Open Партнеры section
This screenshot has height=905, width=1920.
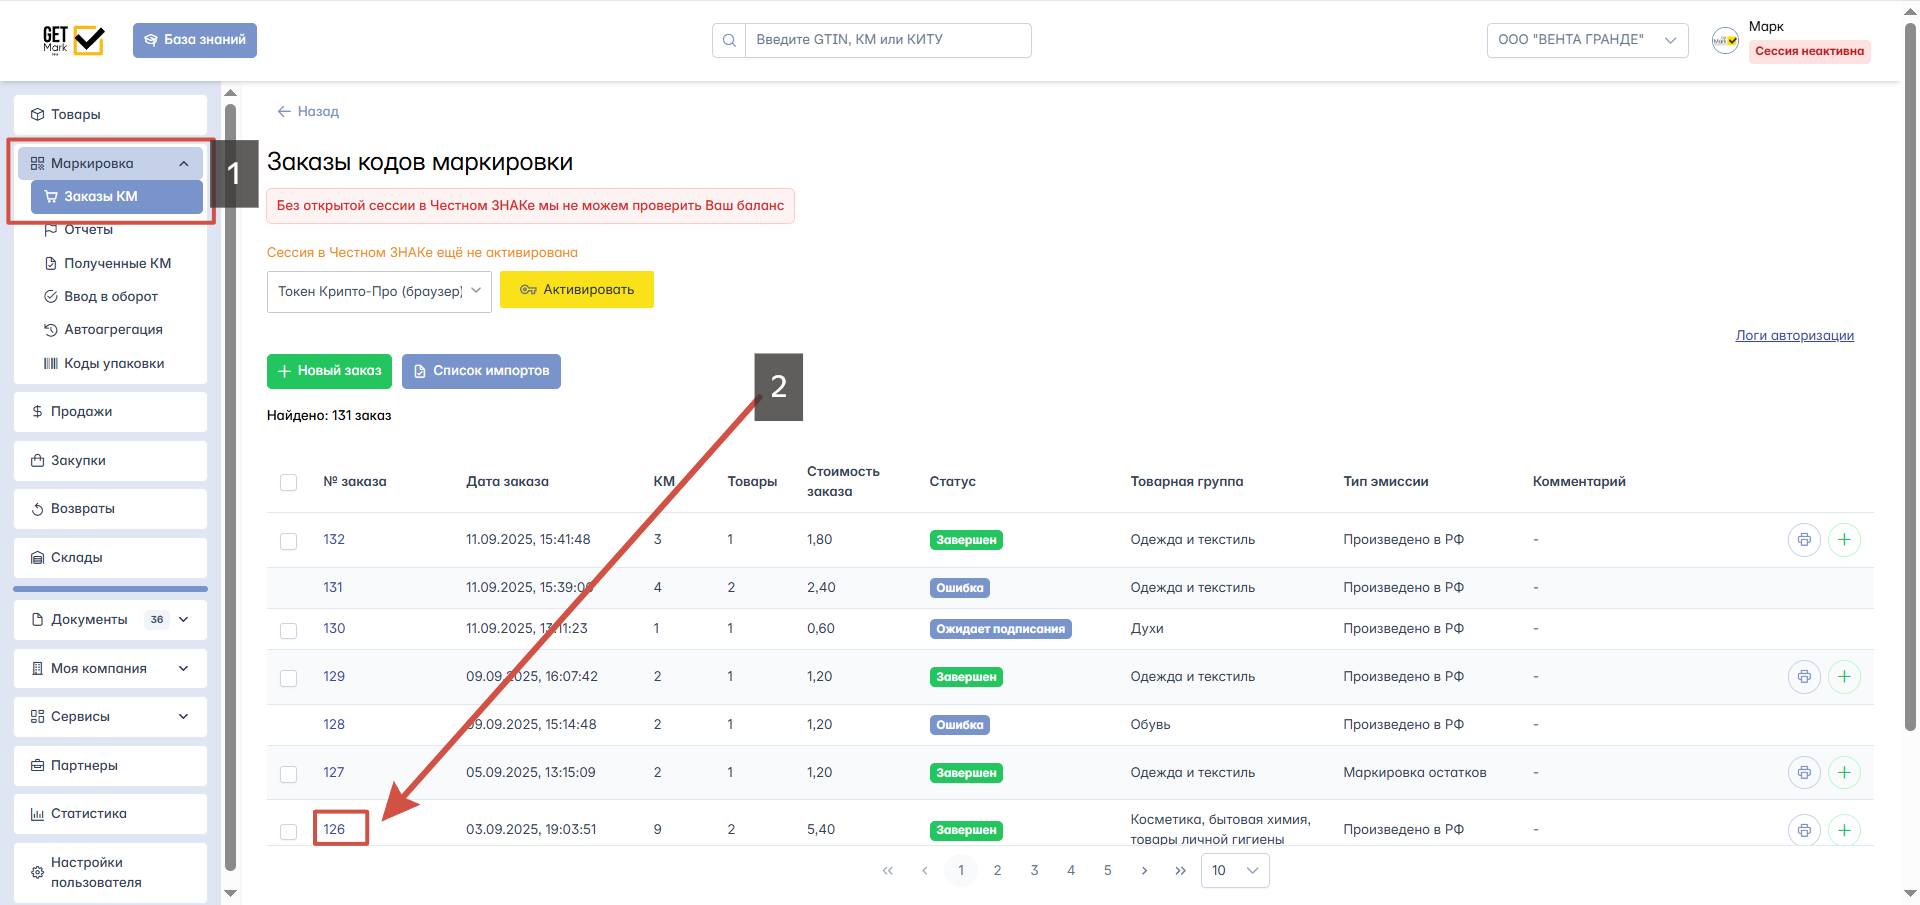(110, 765)
